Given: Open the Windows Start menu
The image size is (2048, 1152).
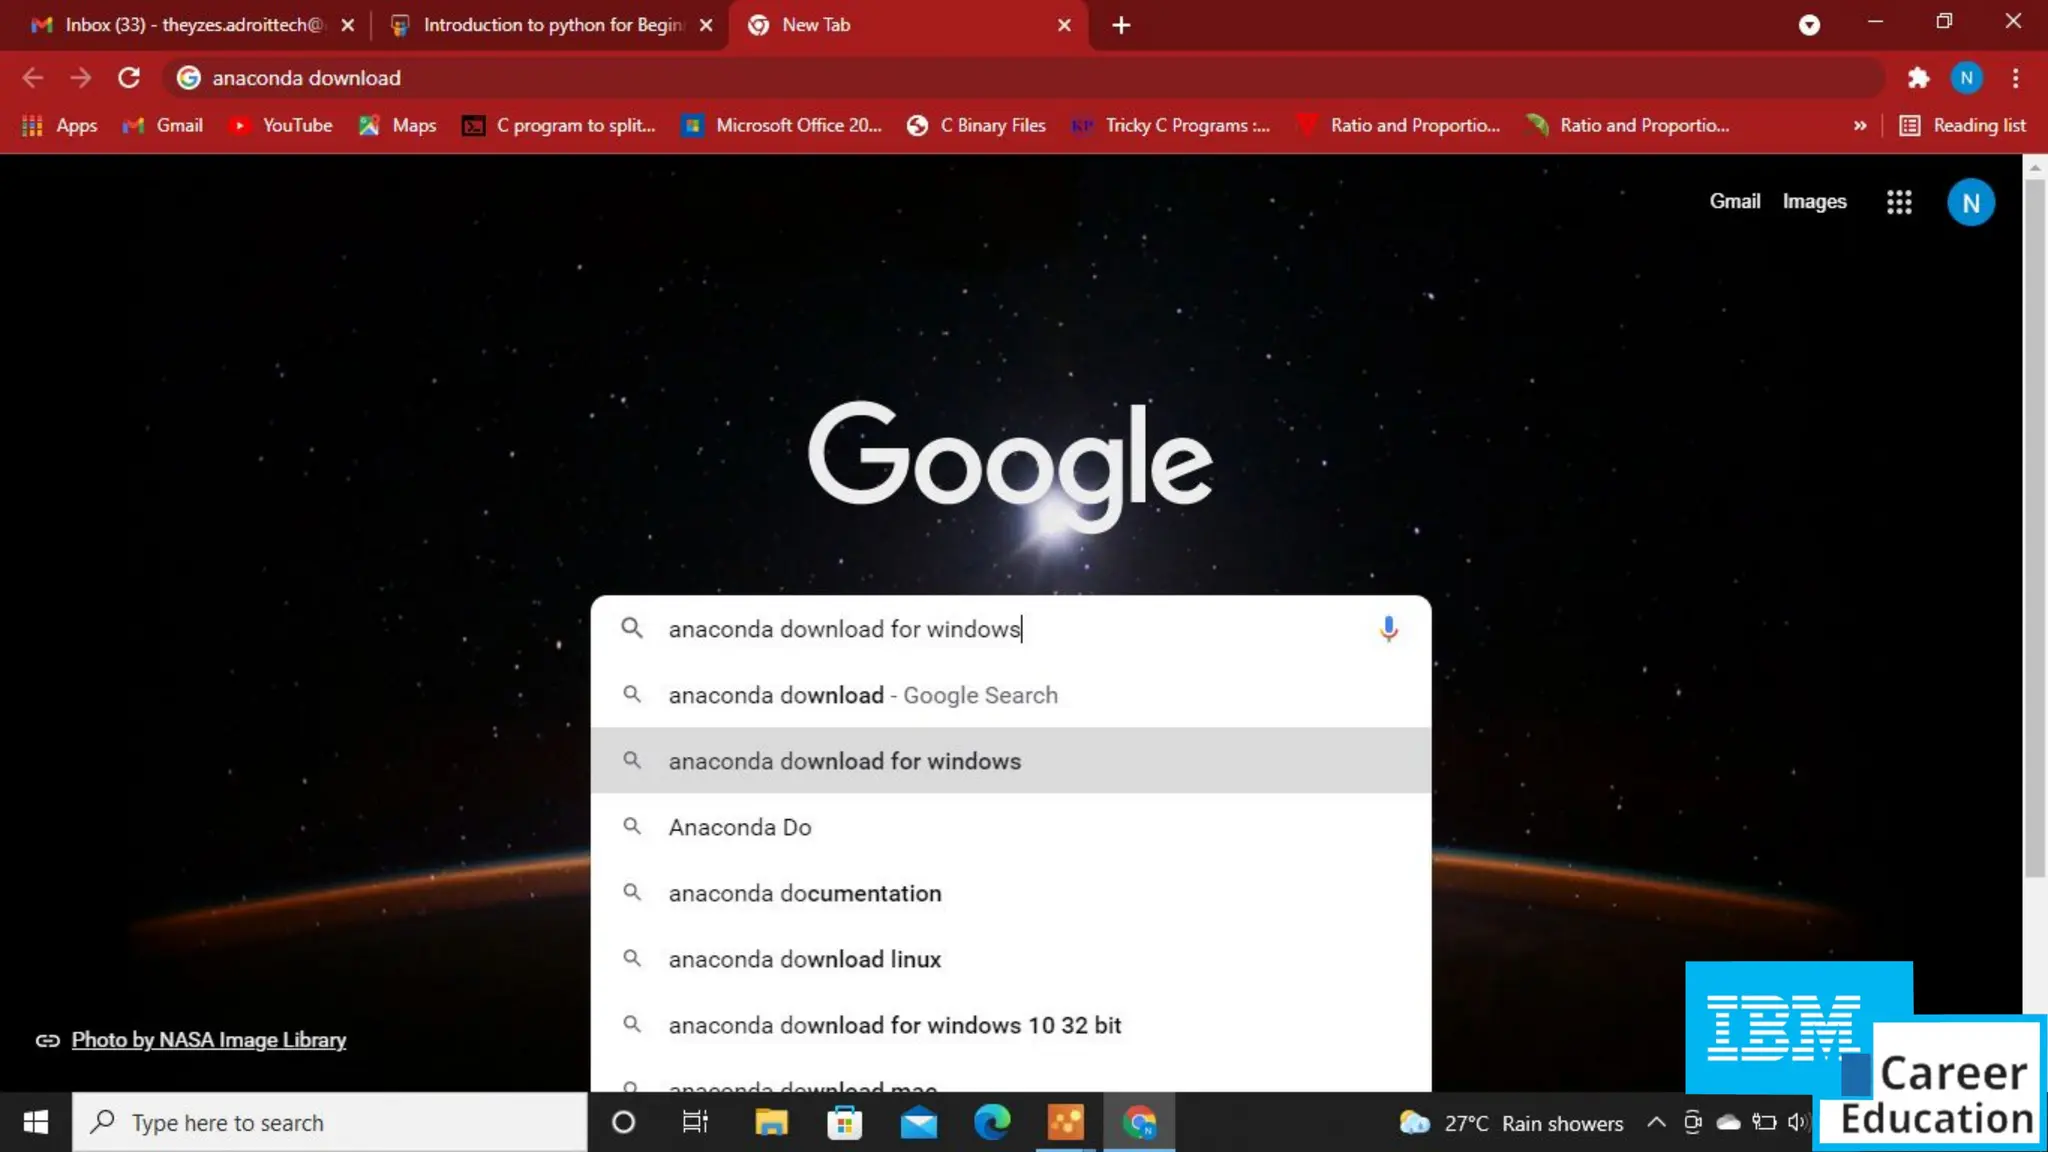Looking at the screenshot, I should pos(35,1122).
